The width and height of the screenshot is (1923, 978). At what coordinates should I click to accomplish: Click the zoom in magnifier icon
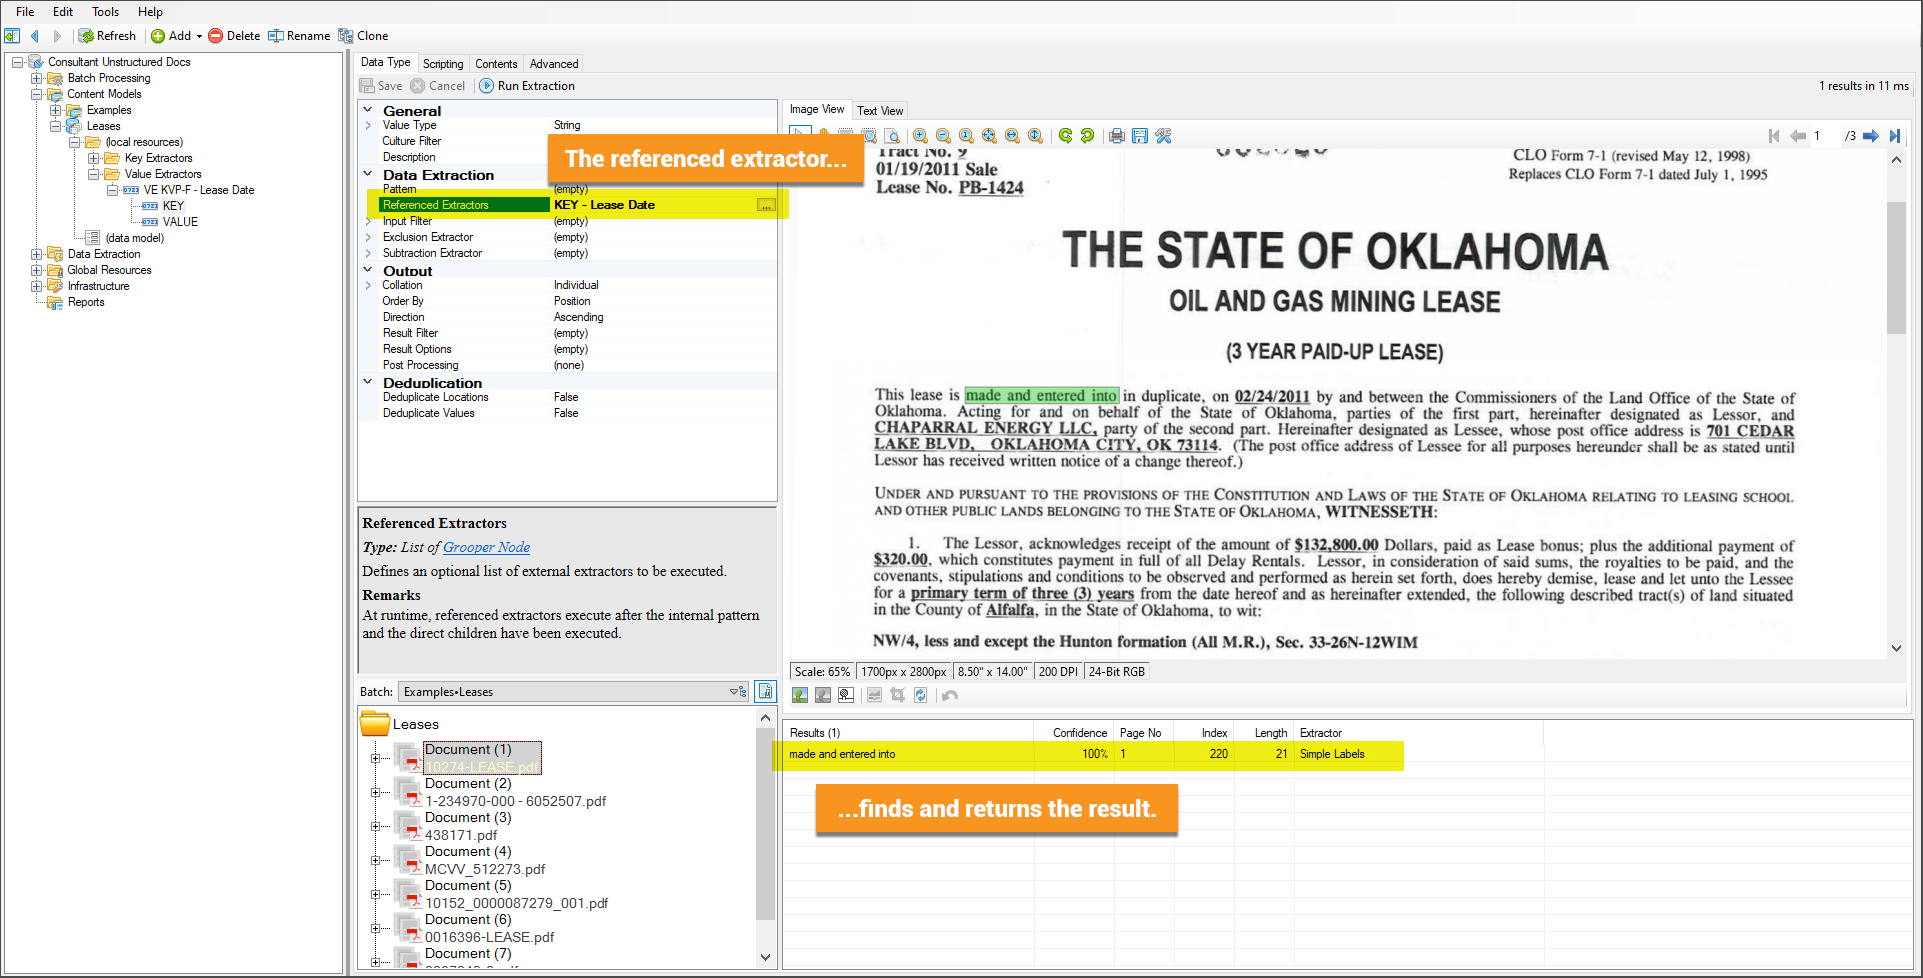pyautogui.click(x=920, y=136)
